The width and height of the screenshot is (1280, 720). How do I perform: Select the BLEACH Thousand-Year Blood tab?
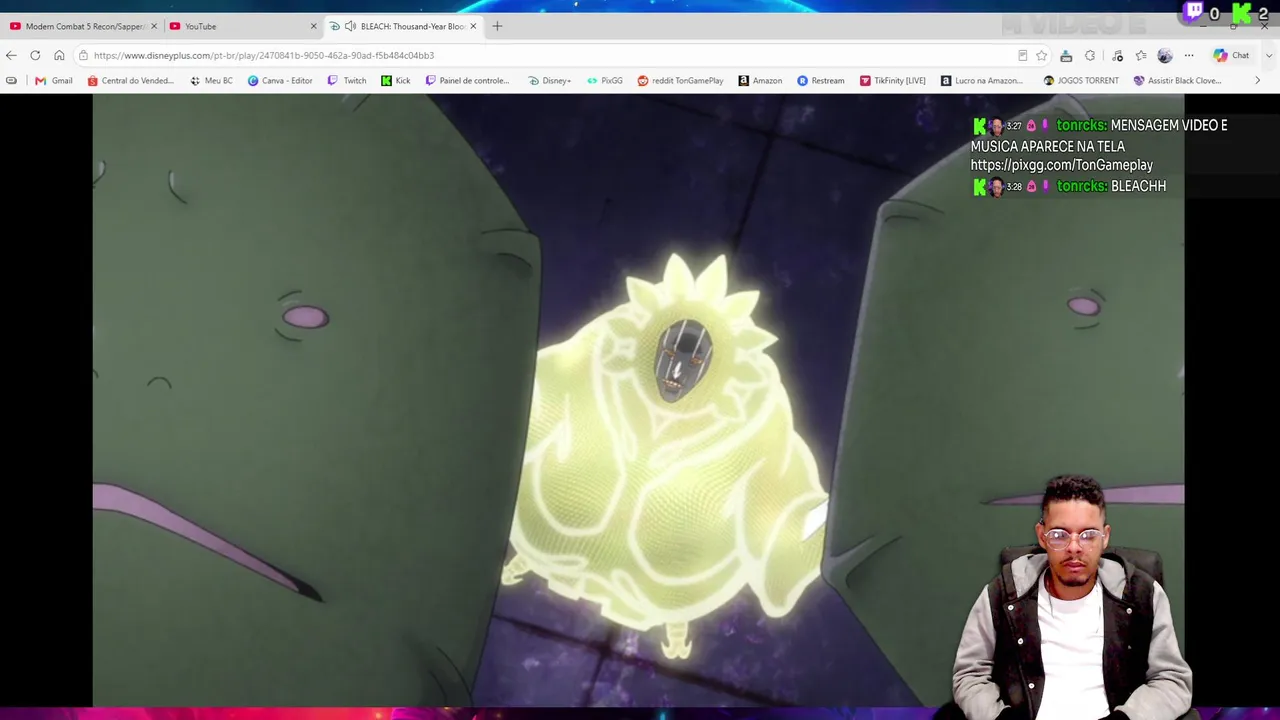(404, 26)
